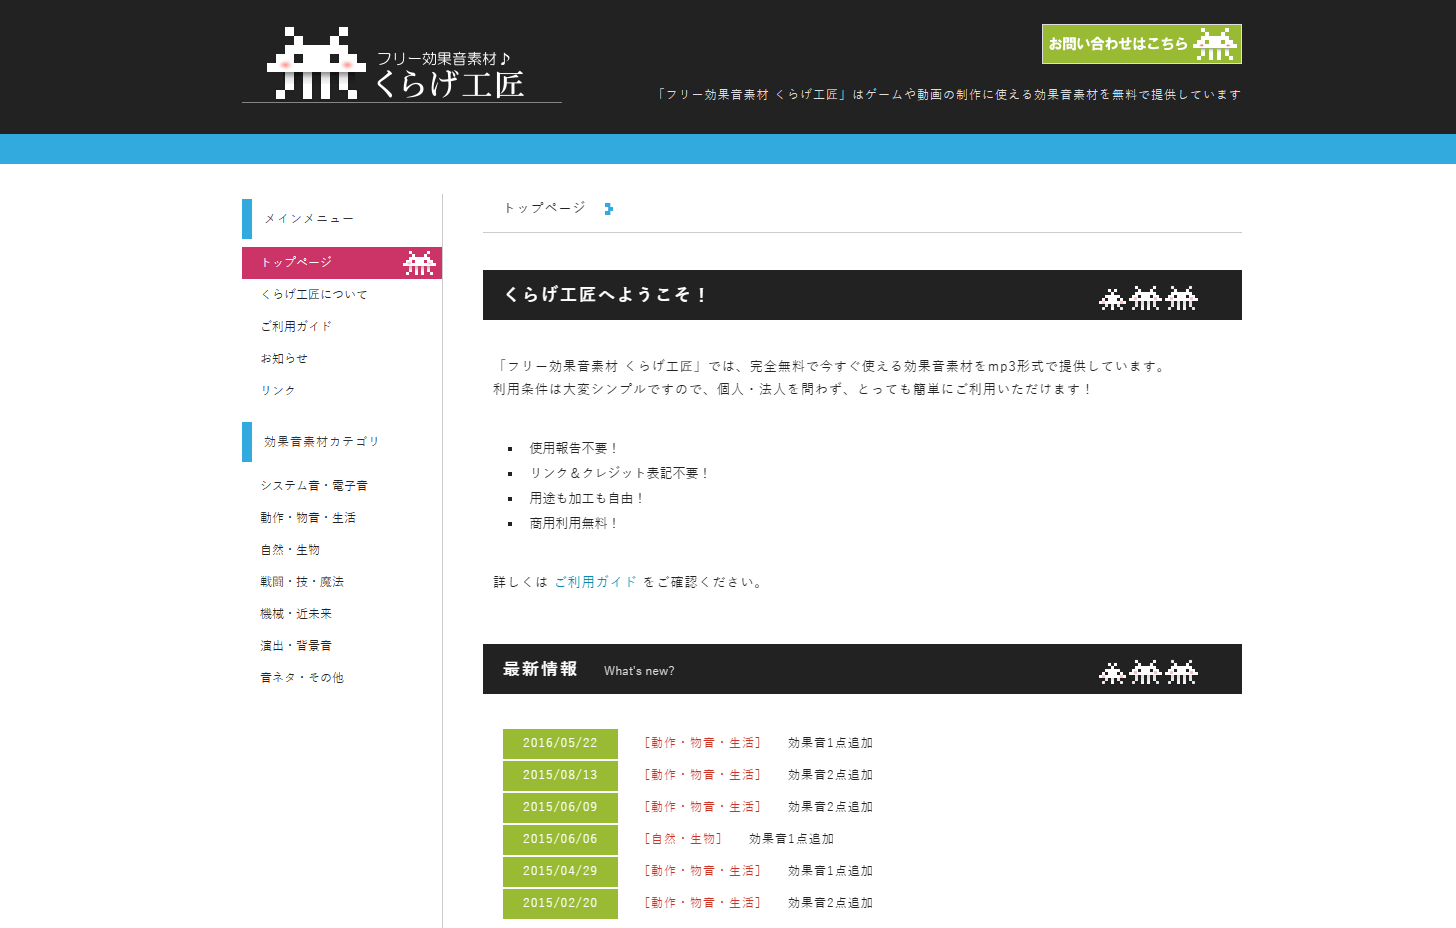Click 使用報告不要！ bullet text
The image size is (1456, 928).
tap(574, 448)
